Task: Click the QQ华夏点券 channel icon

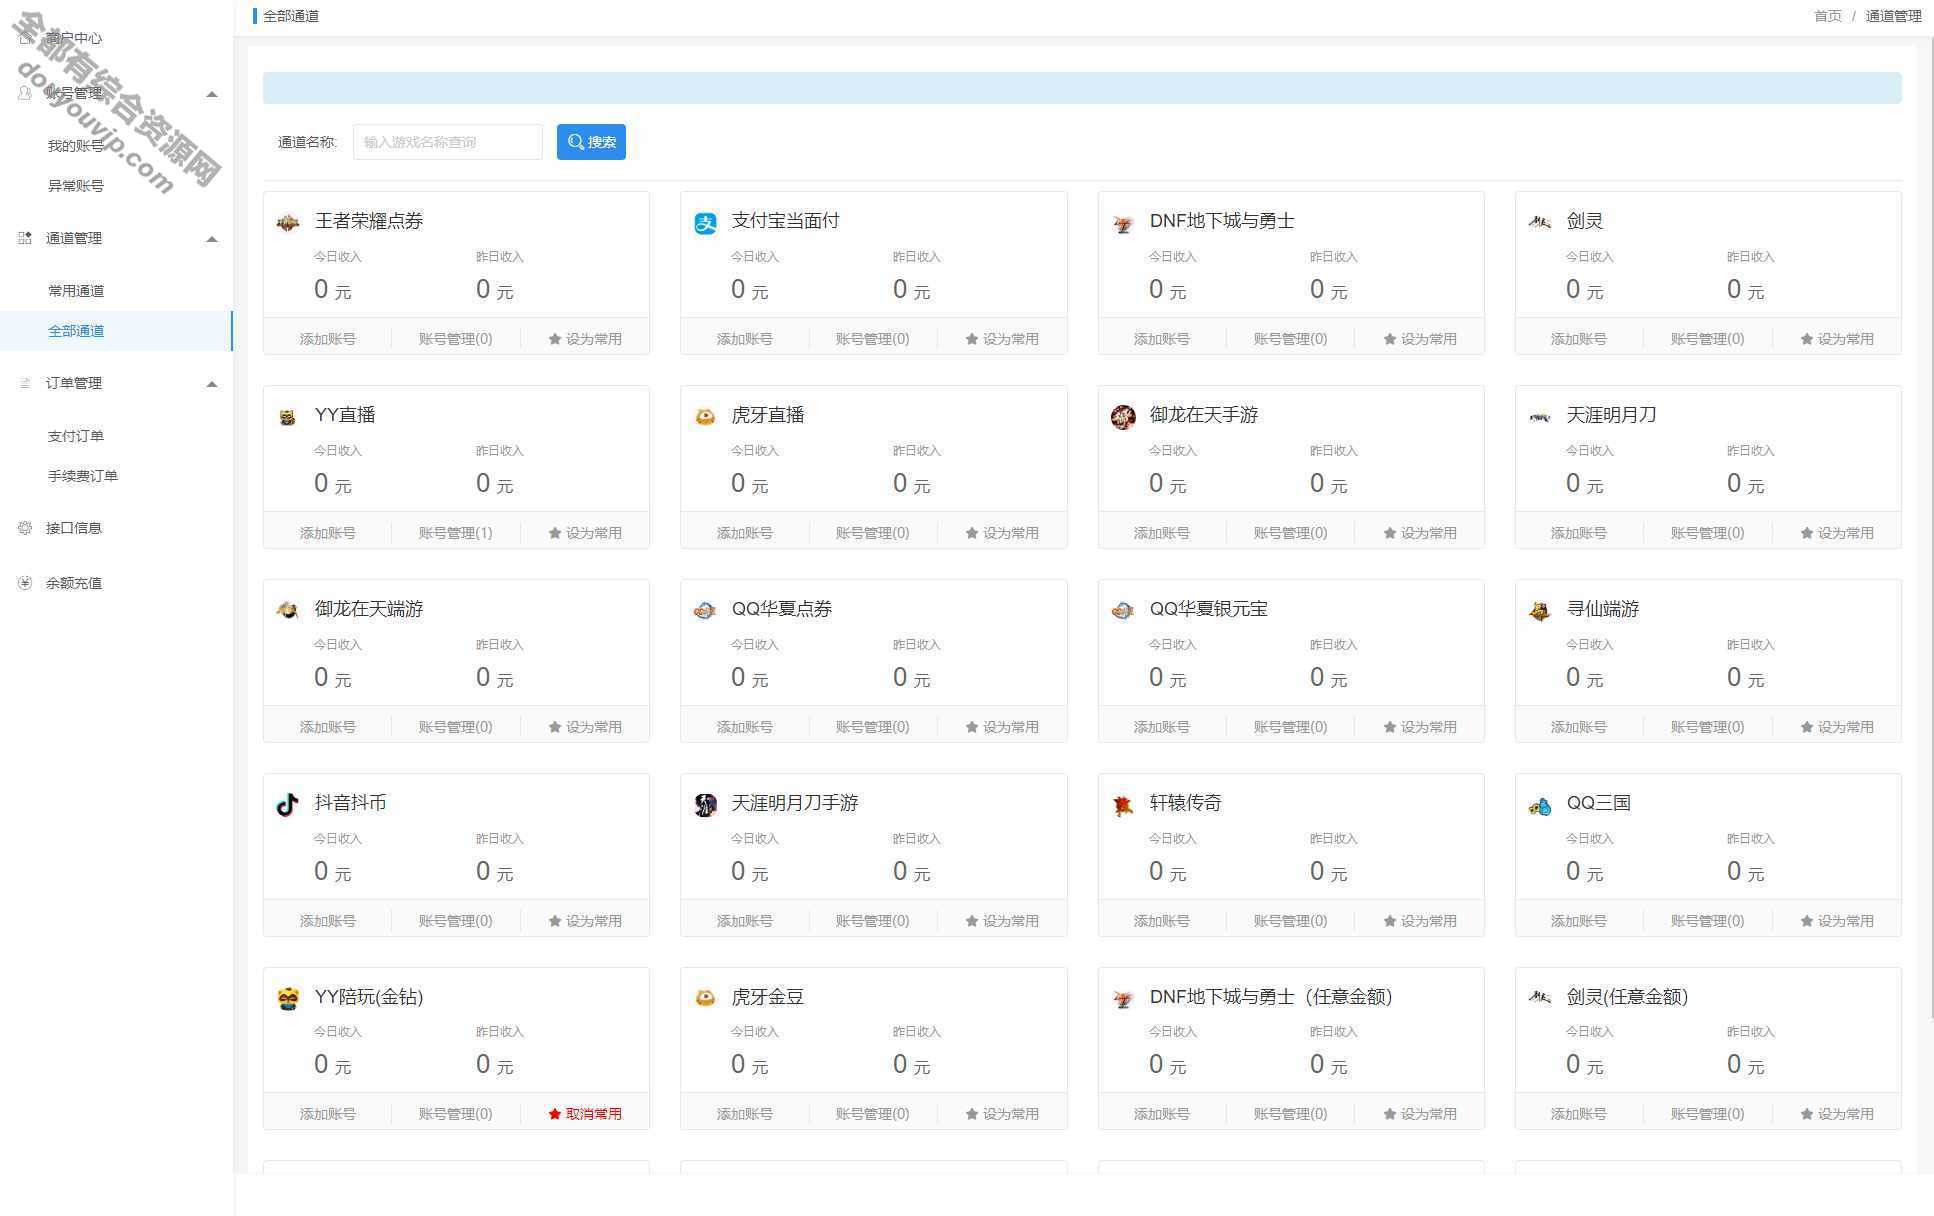Action: click(x=705, y=610)
